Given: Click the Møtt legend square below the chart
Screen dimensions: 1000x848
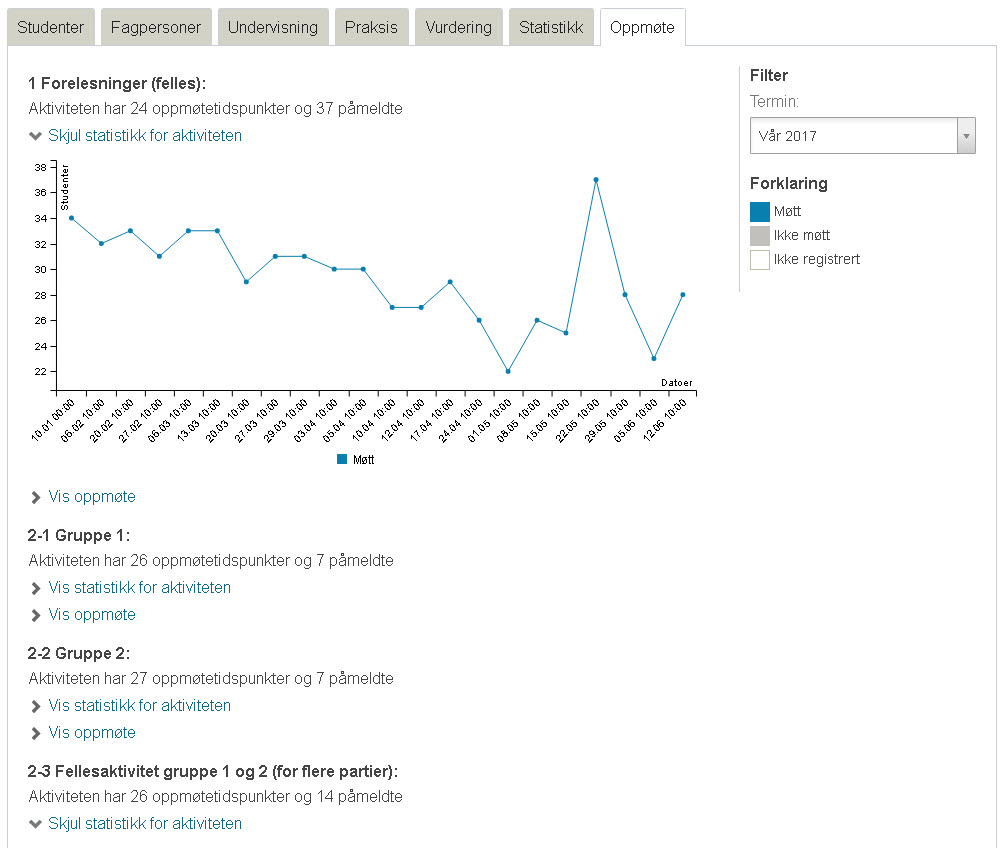Looking at the screenshot, I should point(342,459).
